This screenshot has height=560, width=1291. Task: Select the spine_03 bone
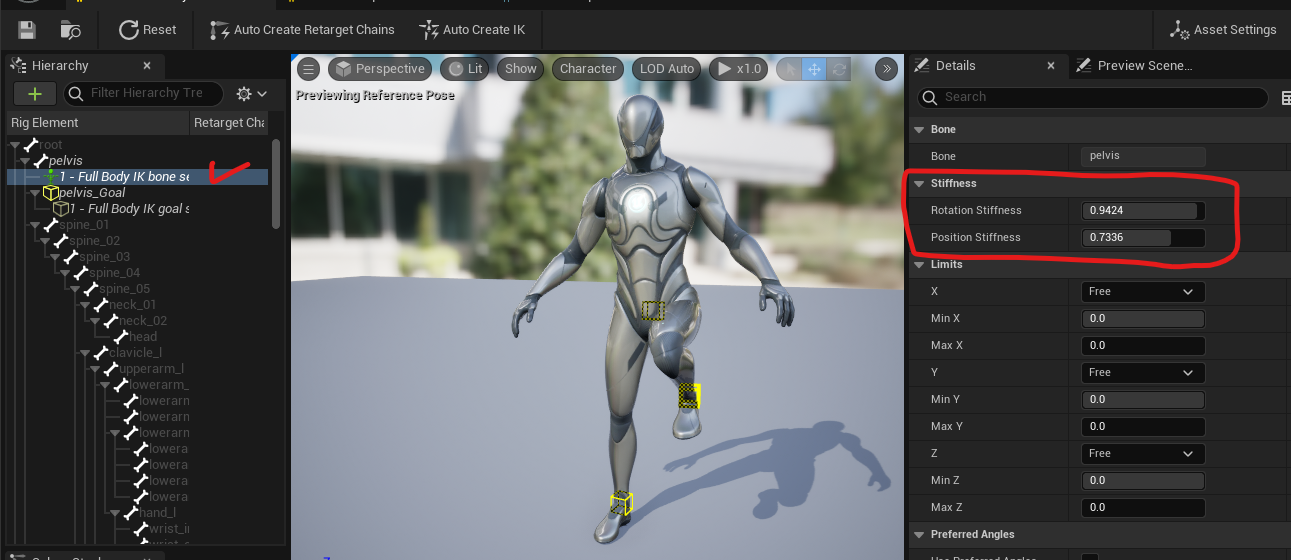(x=104, y=256)
